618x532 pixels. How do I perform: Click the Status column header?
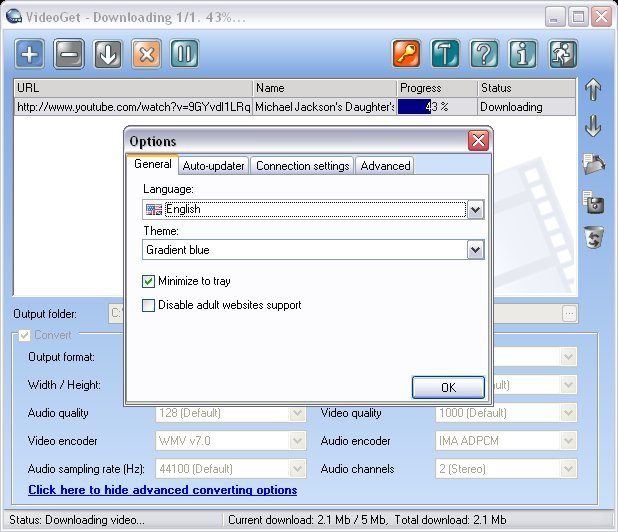[526, 88]
